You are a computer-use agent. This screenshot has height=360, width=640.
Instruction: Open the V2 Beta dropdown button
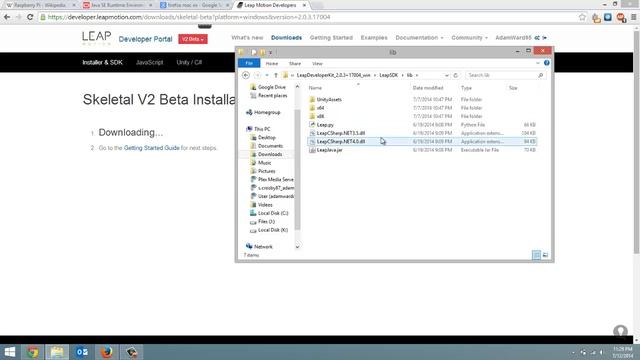[193, 39]
